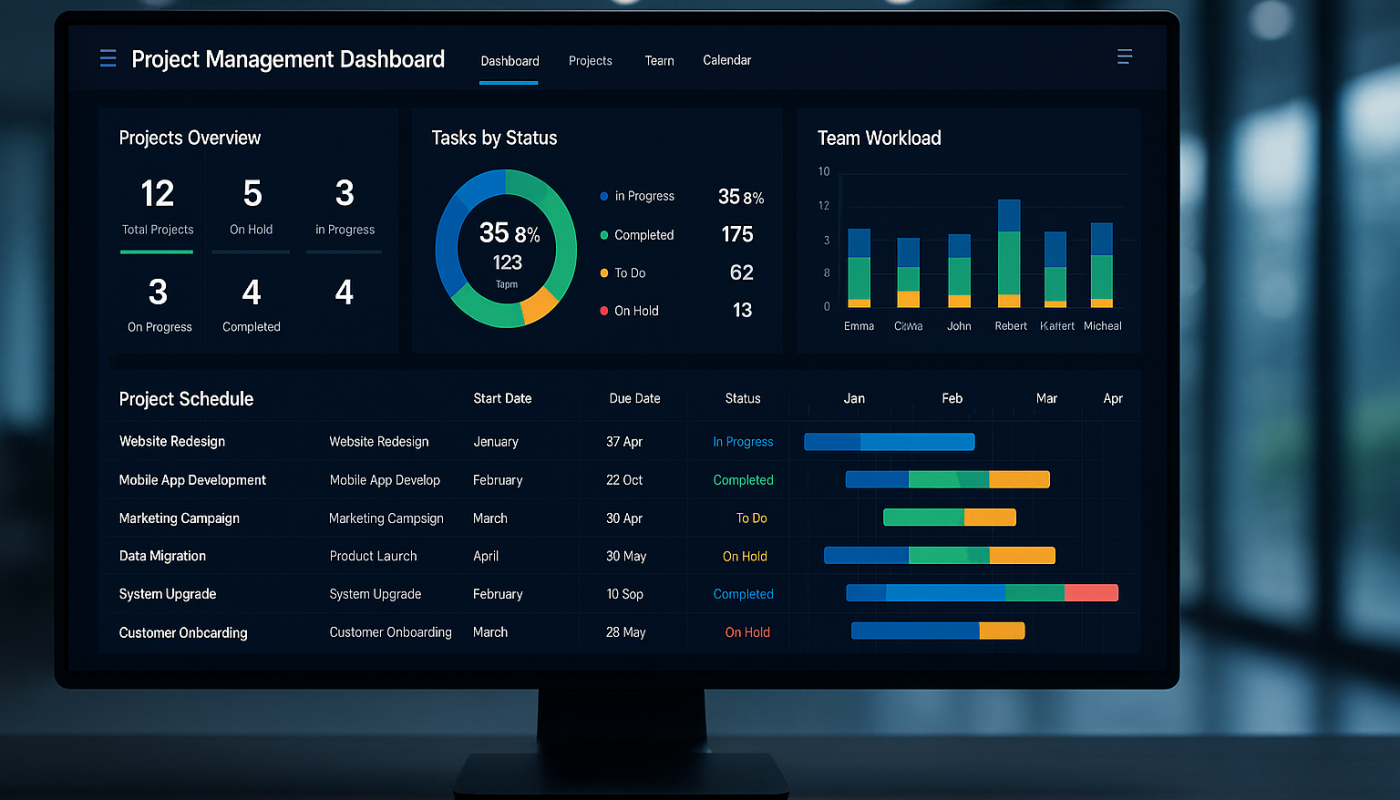This screenshot has width=1400, height=800.
Task: Click the center of the tasks donut chart
Action: [506, 249]
